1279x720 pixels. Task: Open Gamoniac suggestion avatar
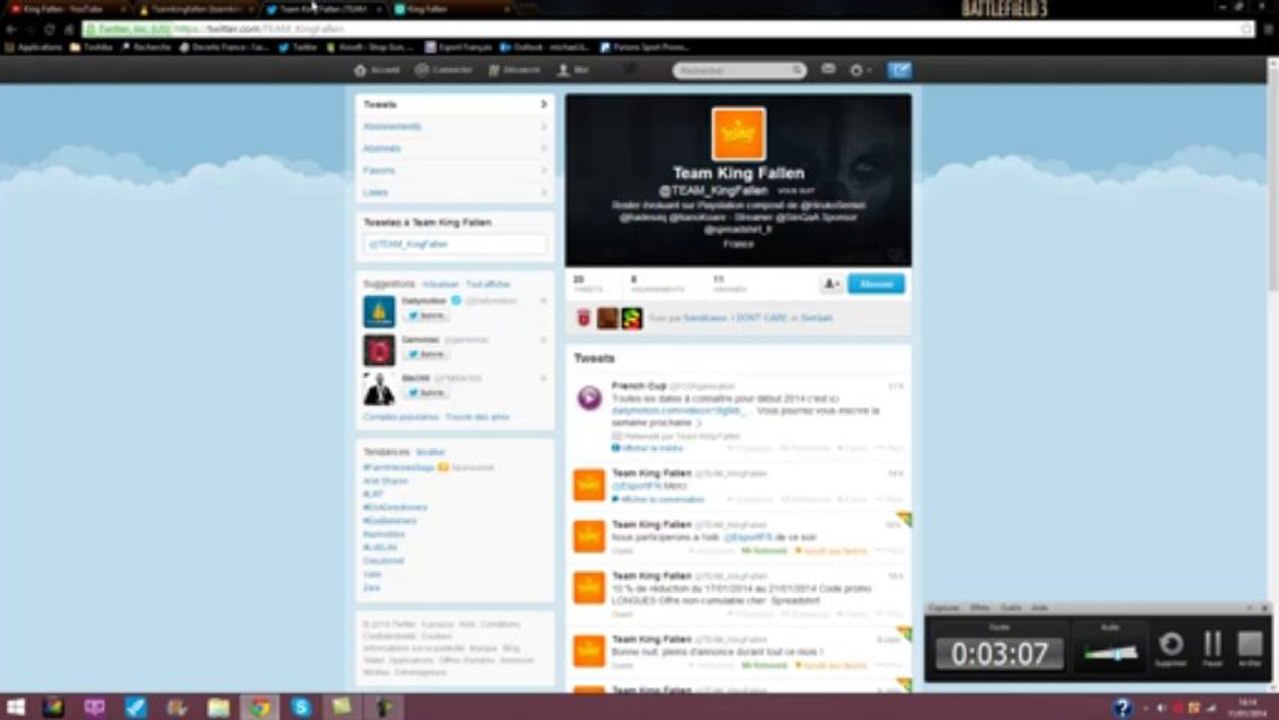tap(379, 350)
